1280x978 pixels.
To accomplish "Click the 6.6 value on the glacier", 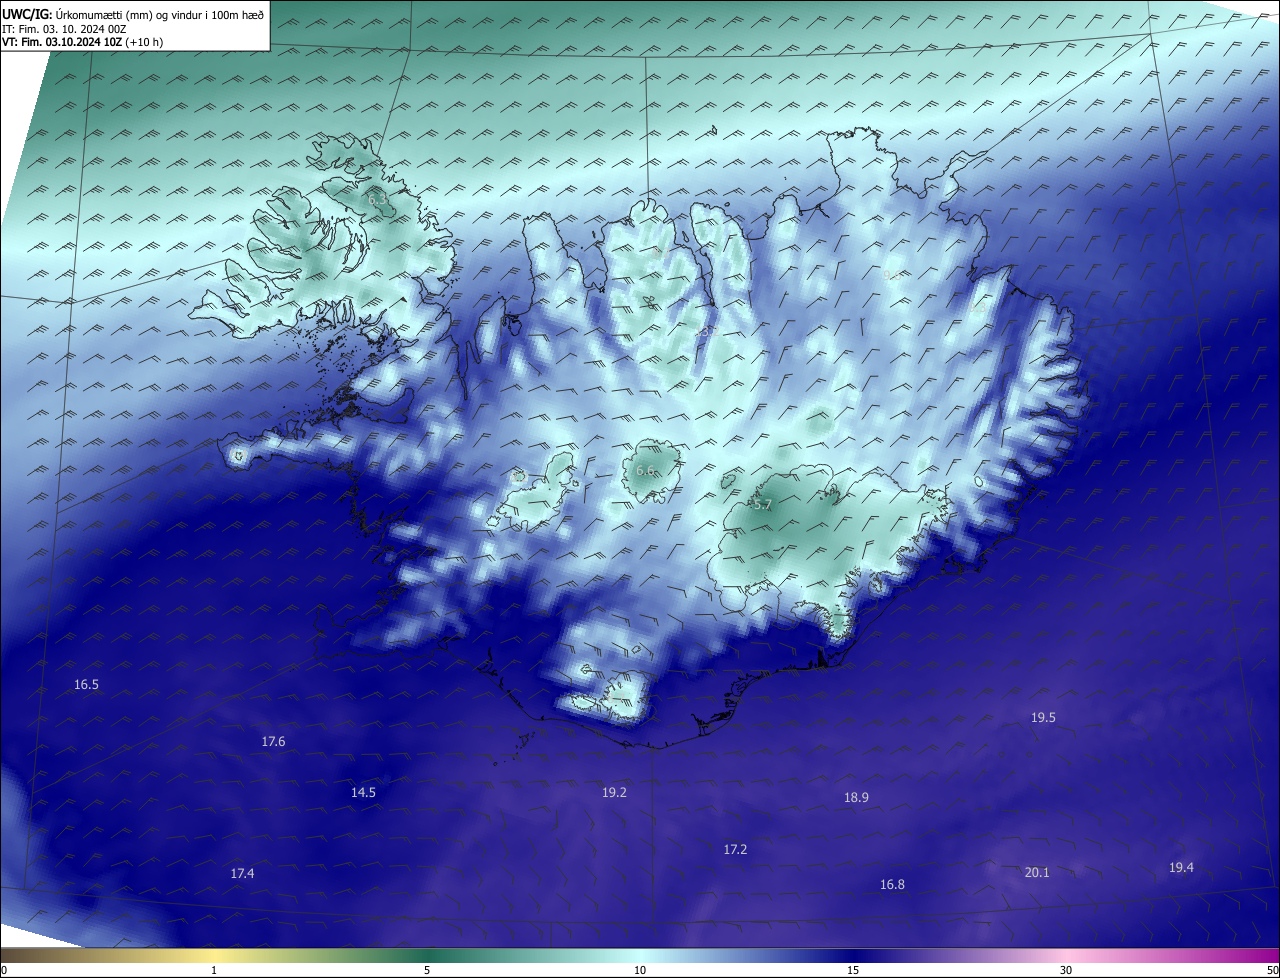I will 645,471.
